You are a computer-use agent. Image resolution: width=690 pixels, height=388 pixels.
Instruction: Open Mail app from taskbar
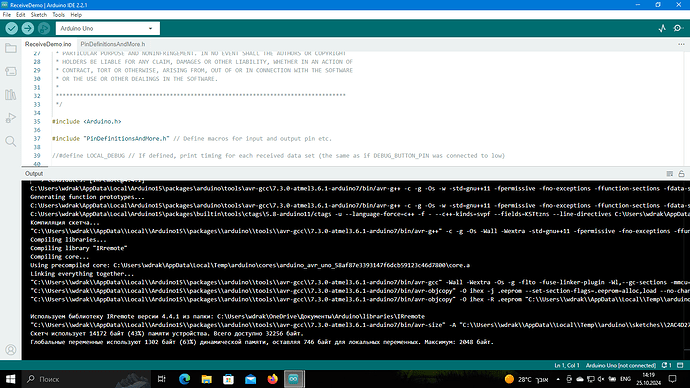pos(250,379)
